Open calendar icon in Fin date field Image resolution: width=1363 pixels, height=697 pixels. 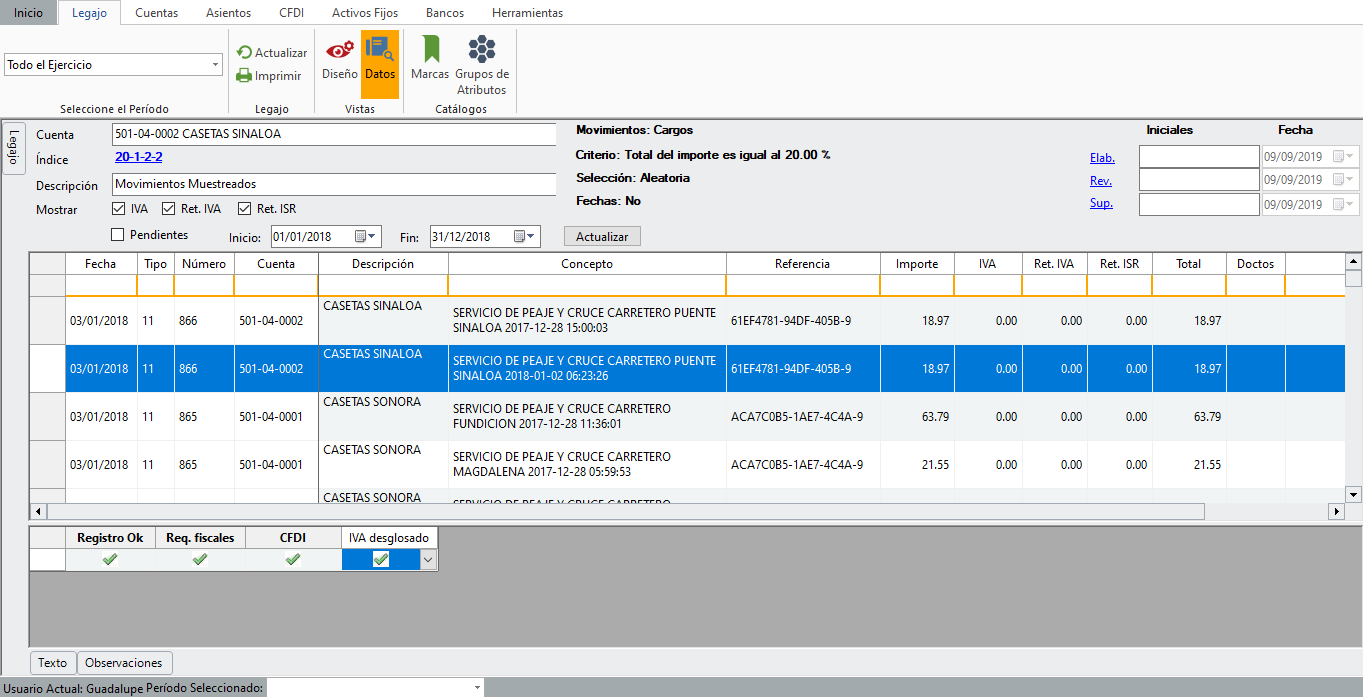coord(520,237)
